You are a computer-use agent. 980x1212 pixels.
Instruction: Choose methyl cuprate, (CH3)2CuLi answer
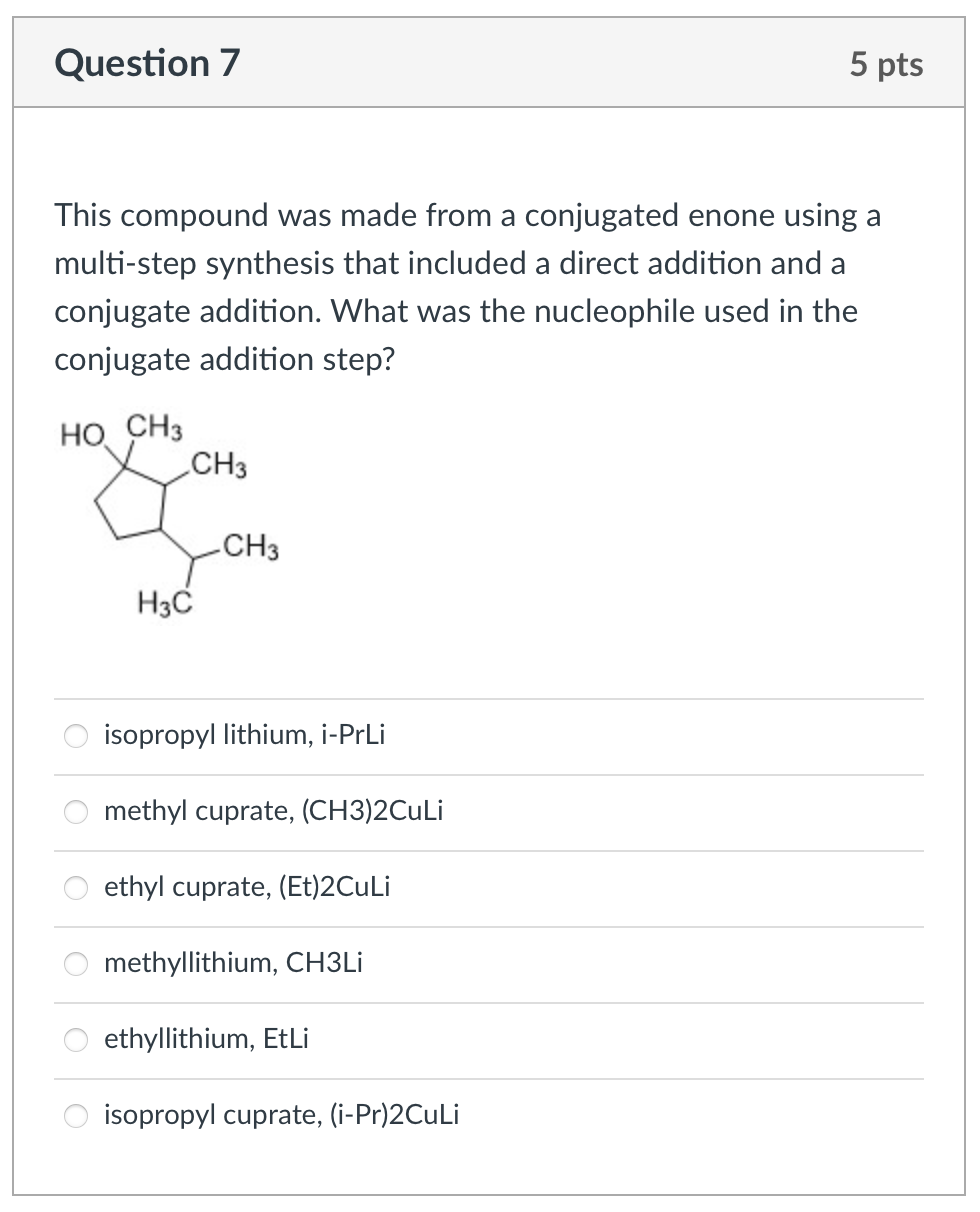75,812
